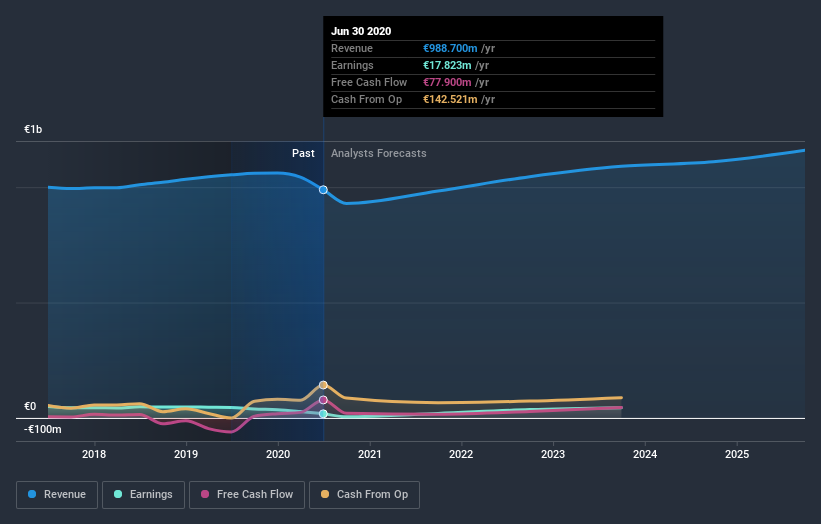Select the 2020 axis label
Image resolution: width=821 pixels, height=524 pixels.
click(x=278, y=454)
